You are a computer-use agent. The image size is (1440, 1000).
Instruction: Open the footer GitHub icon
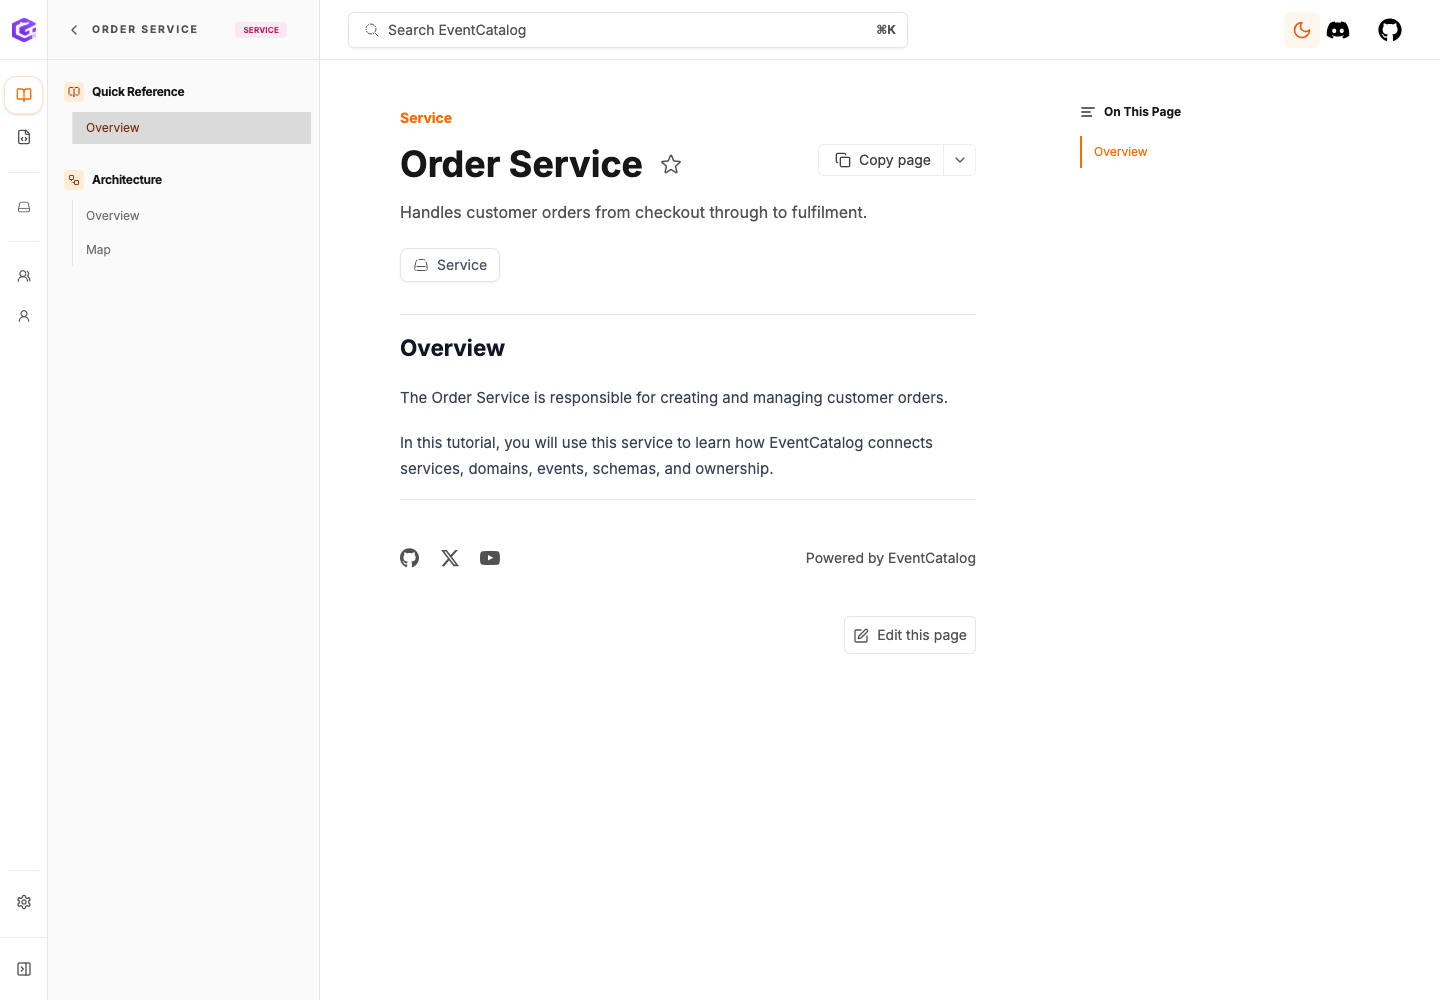click(410, 558)
